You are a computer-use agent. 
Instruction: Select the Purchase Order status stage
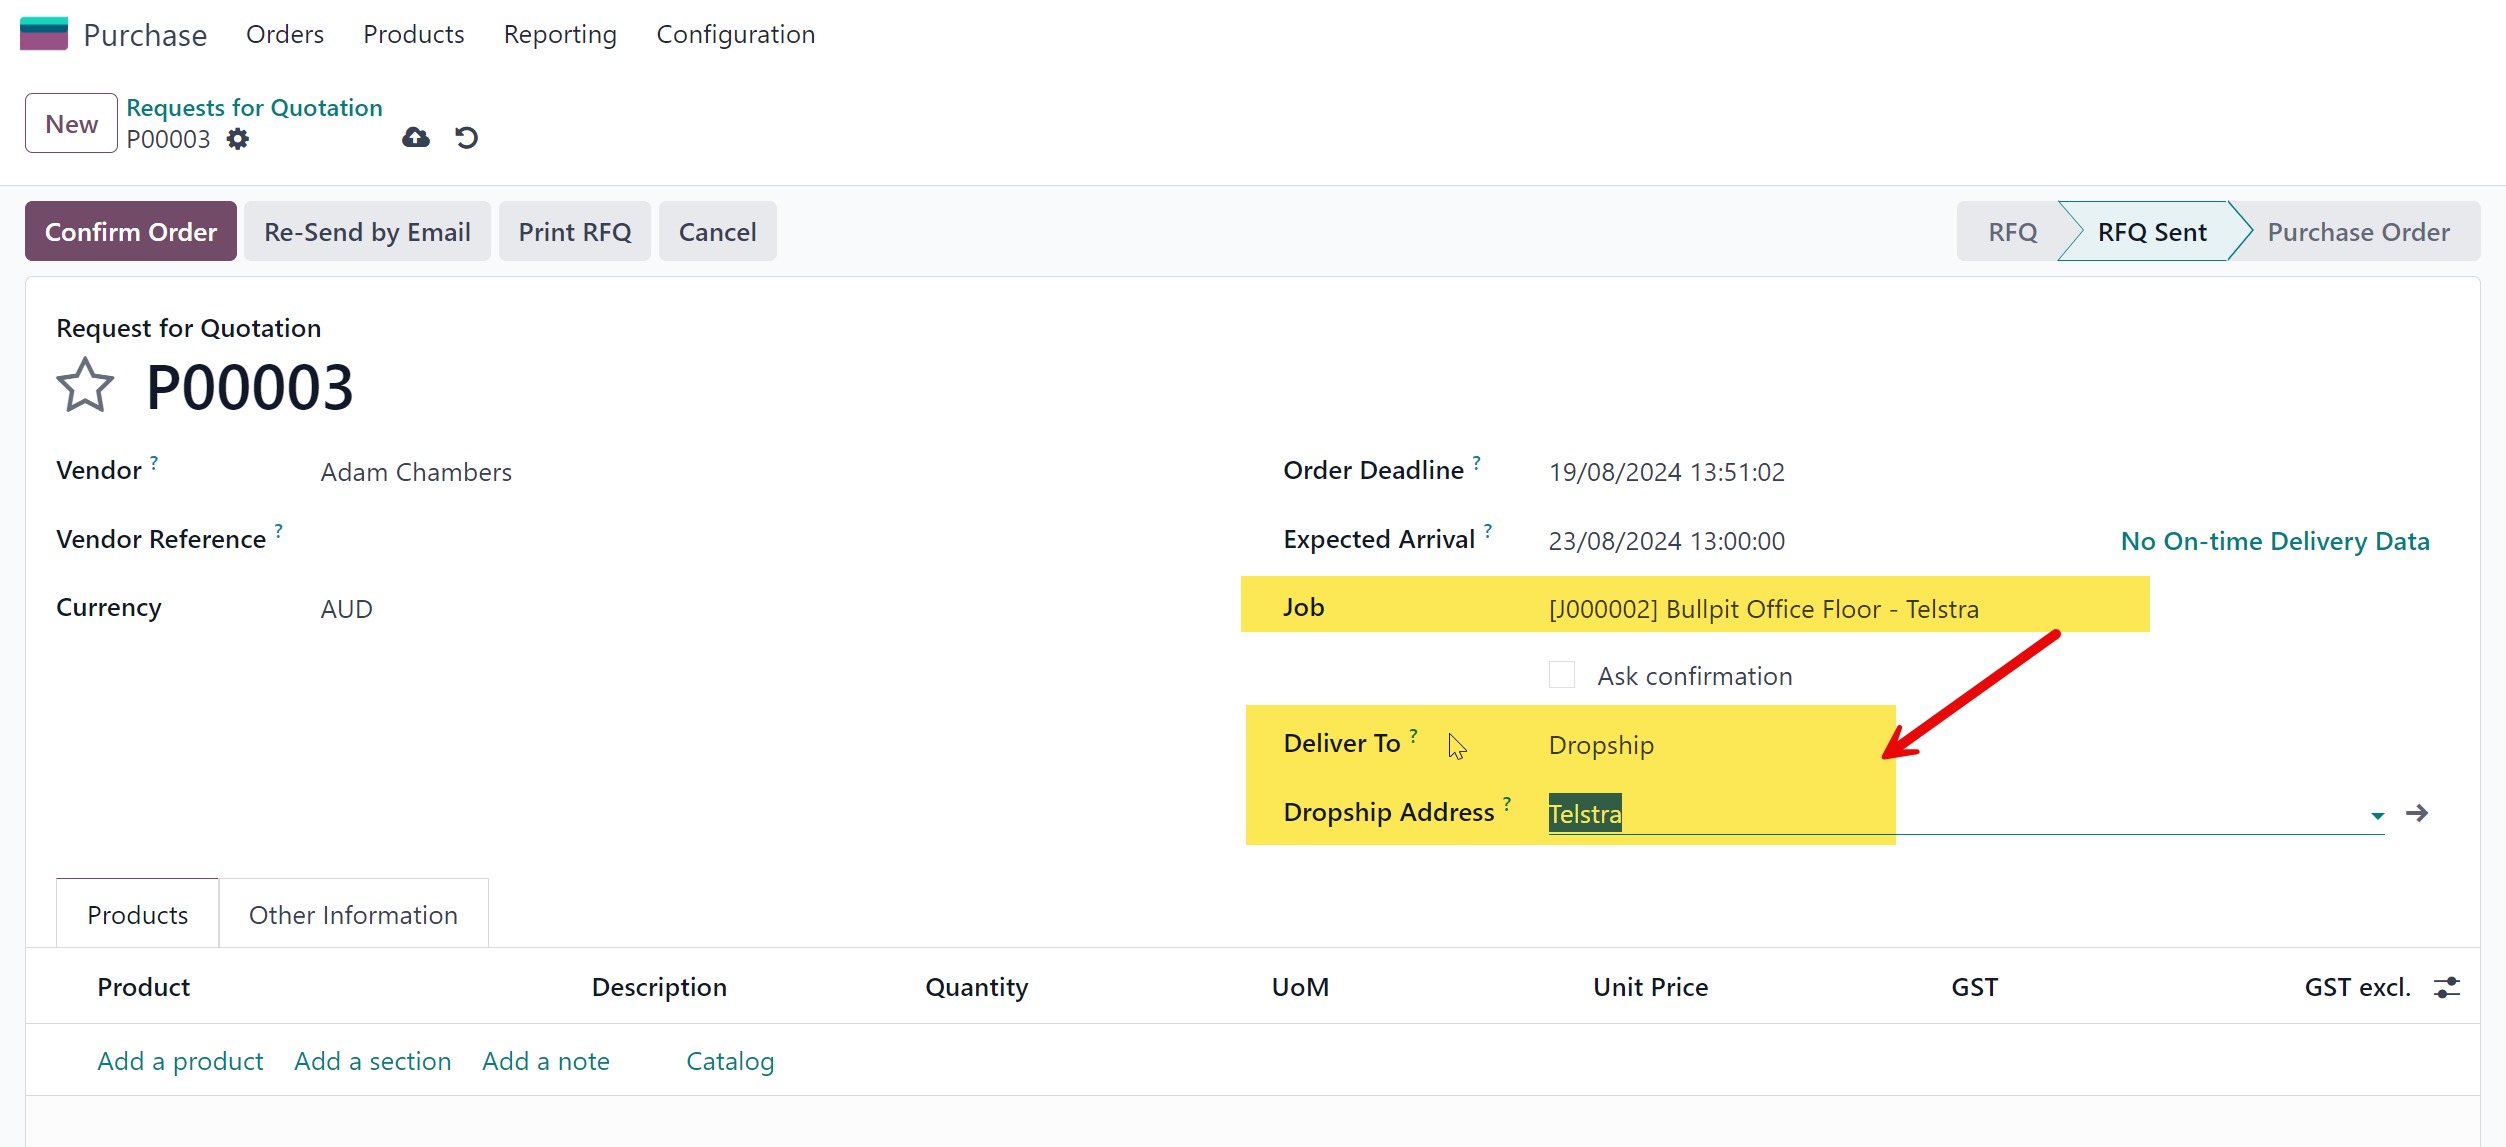(x=2358, y=232)
